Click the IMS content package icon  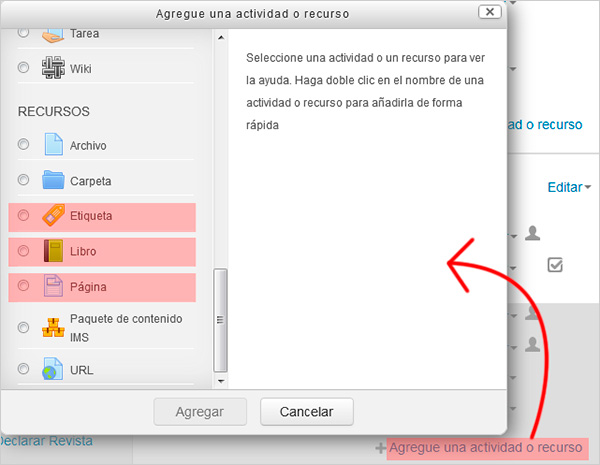coord(53,327)
